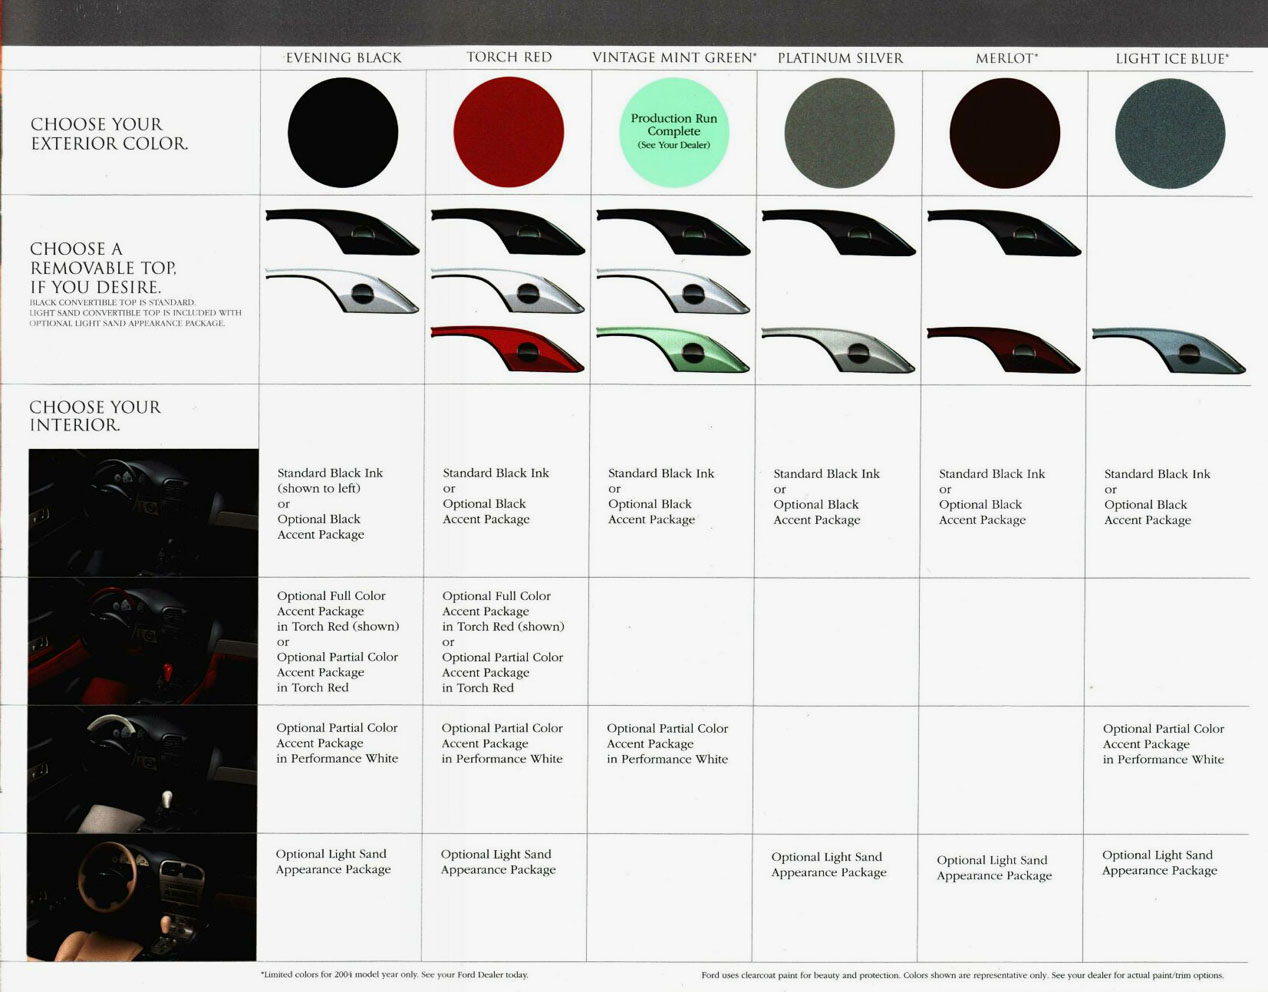Open the Performance White interior photo
The height and width of the screenshot is (992, 1268).
coord(142,769)
